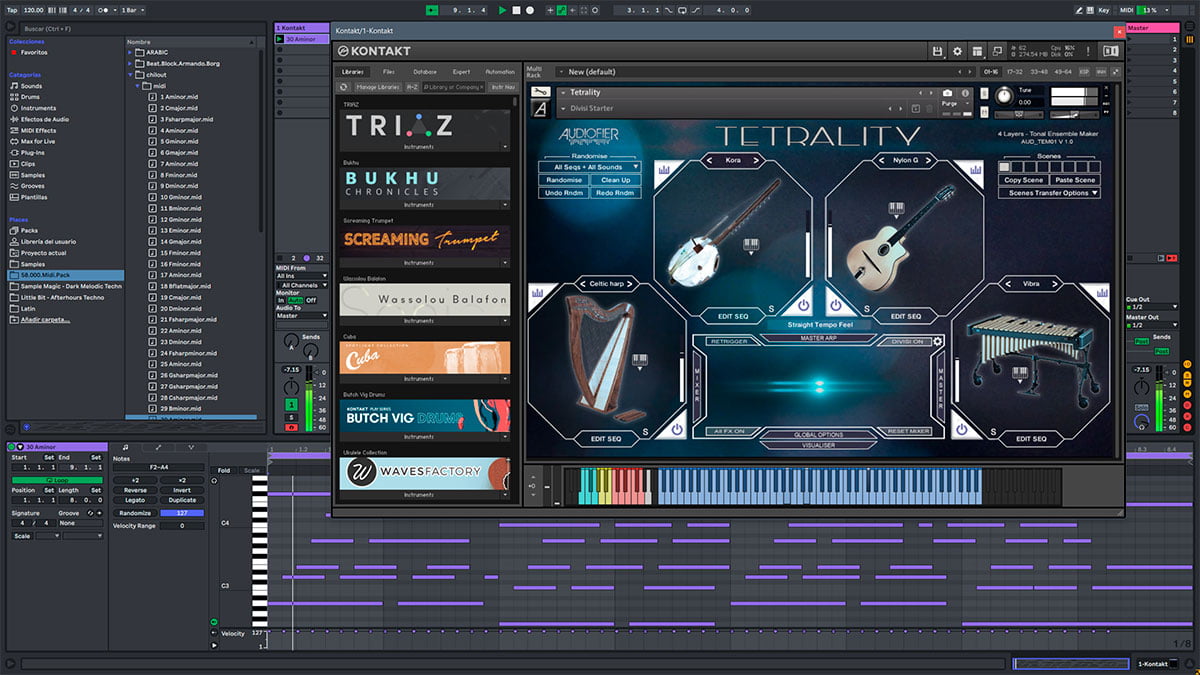Select previous sound arrow beside Celtic harp
Image resolution: width=1200 pixels, height=675 pixels.
583,284
